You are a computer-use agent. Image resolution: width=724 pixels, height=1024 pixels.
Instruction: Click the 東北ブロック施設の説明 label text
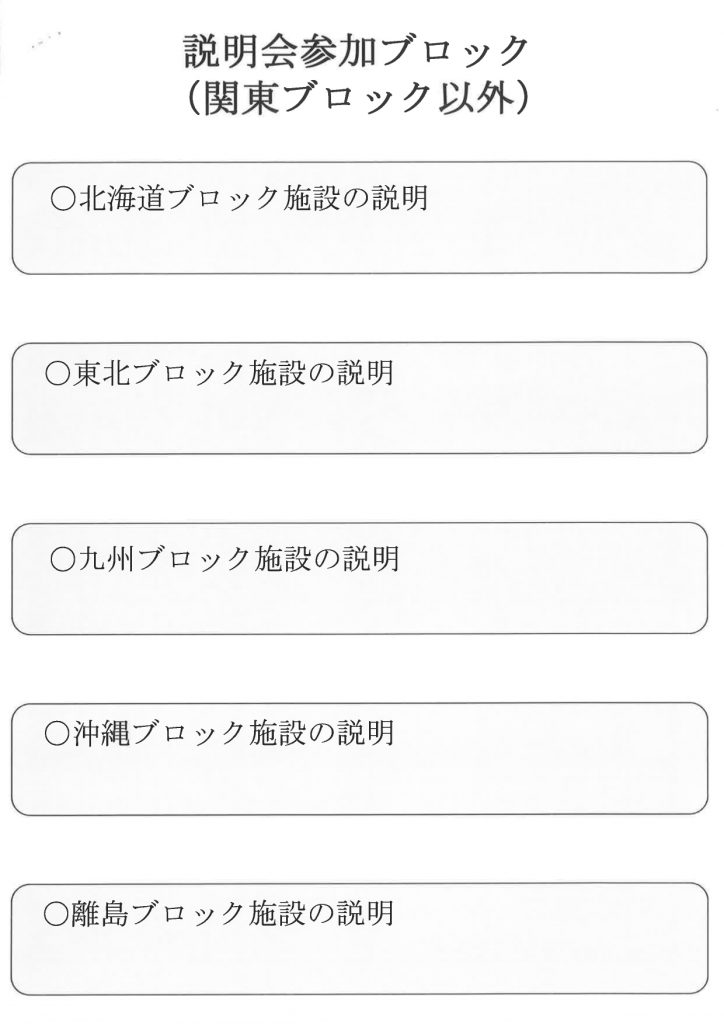click(x=233, y=374)
